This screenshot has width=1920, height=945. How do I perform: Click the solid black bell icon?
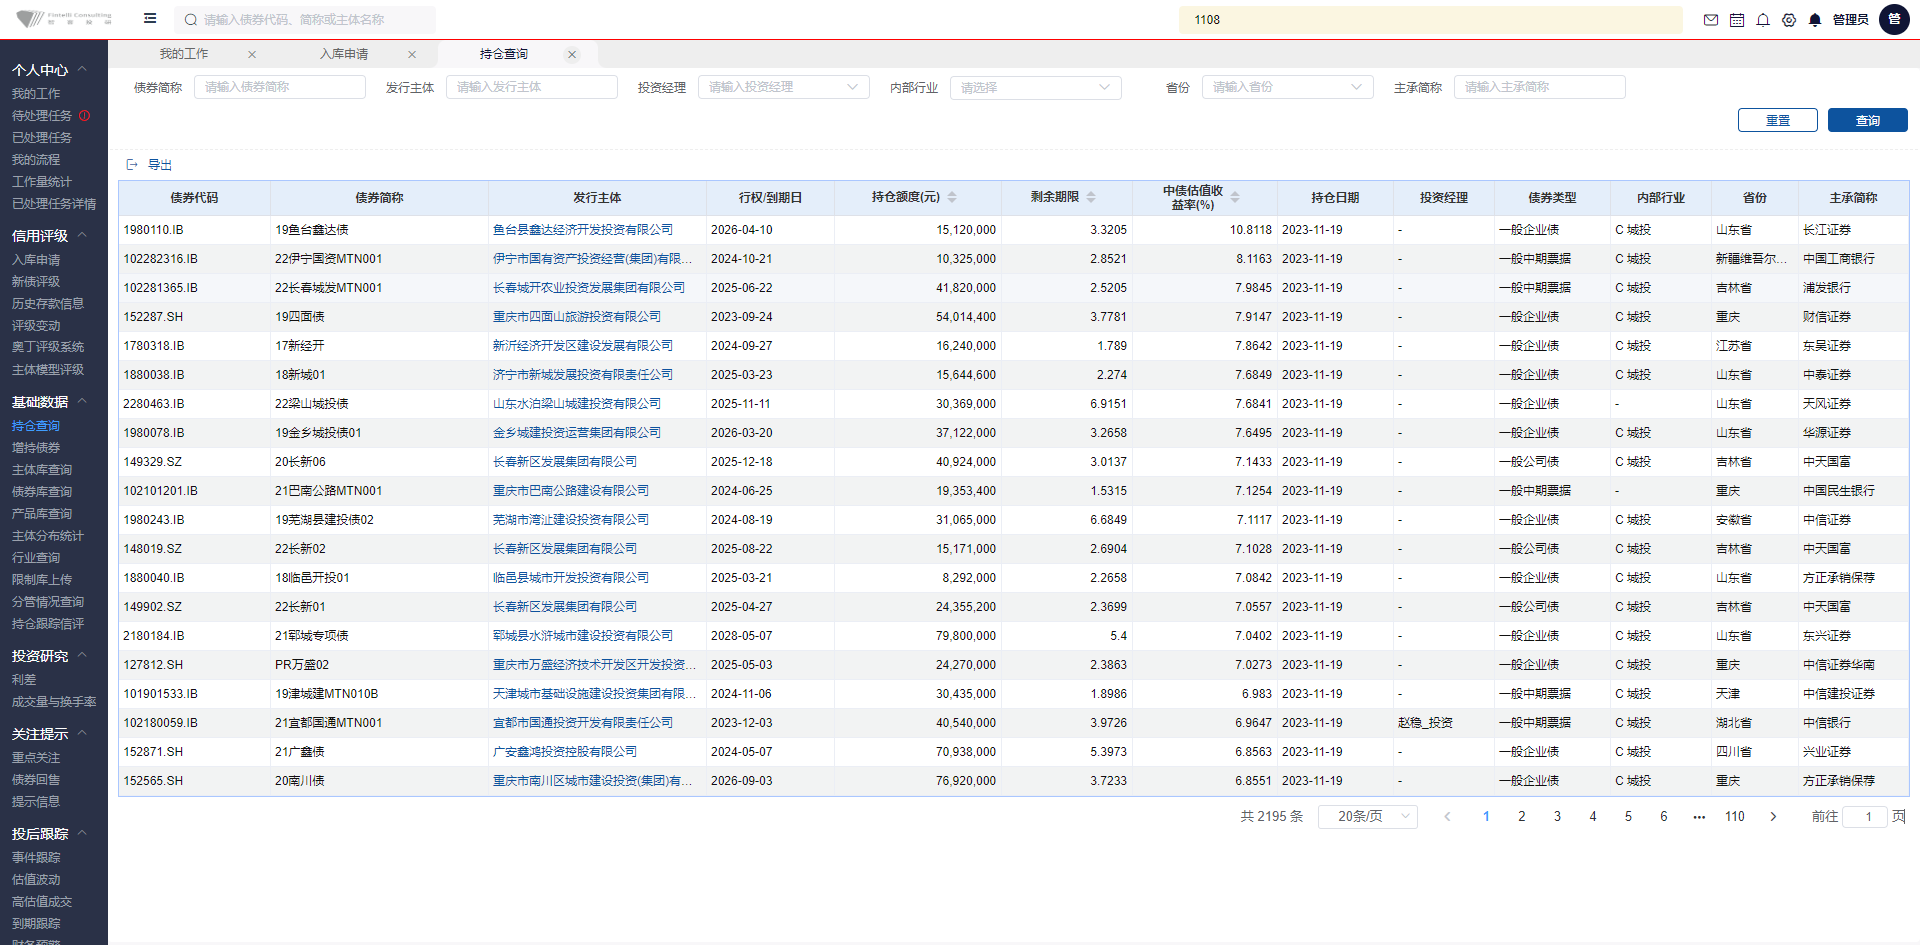pos(1815,20)
